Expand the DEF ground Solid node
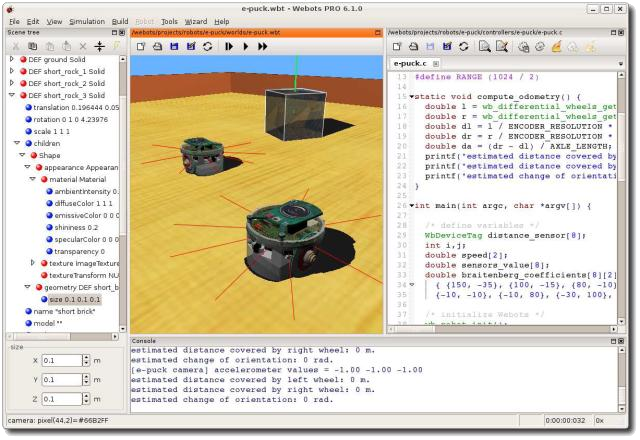Image resolution: width=640 pixels, height=440 pixels. click(11, 60)
